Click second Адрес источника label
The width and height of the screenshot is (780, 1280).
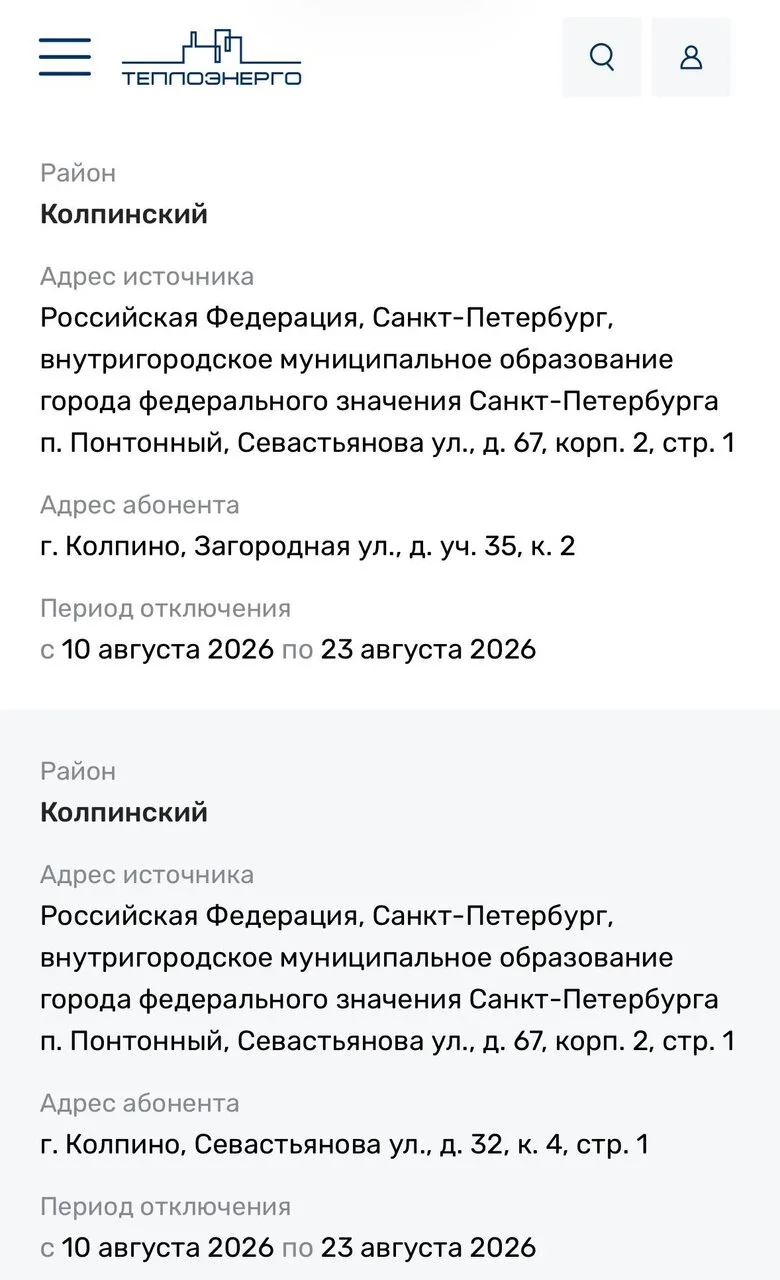point(147,874)
